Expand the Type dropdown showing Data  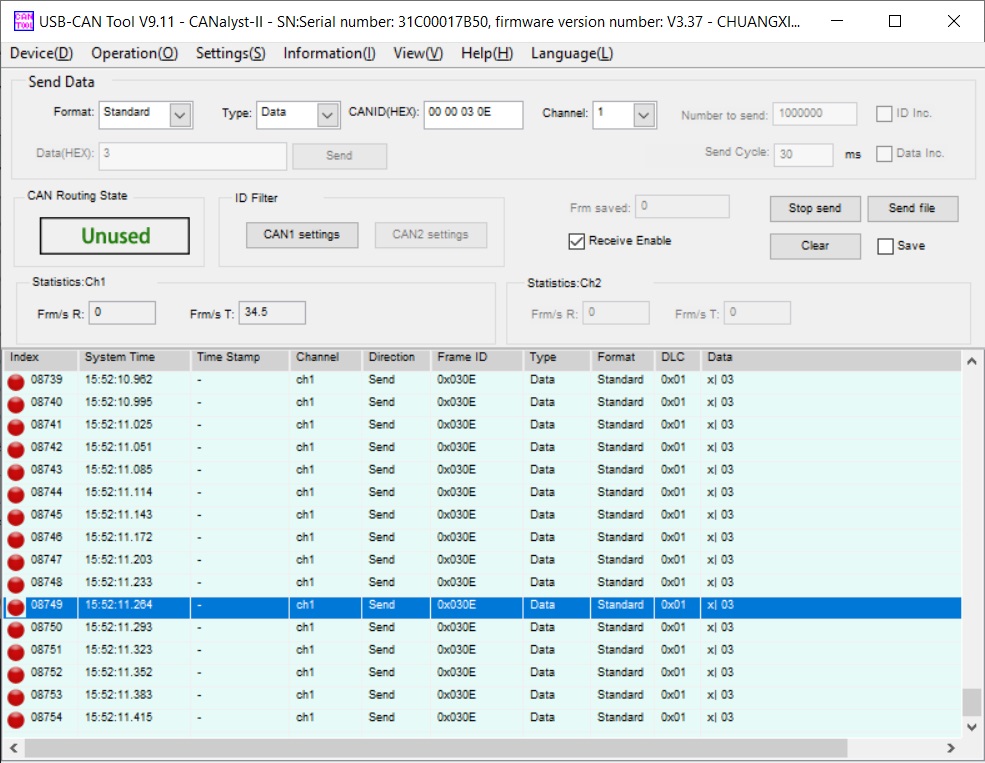pyautogui.click(x=328, y=115)
